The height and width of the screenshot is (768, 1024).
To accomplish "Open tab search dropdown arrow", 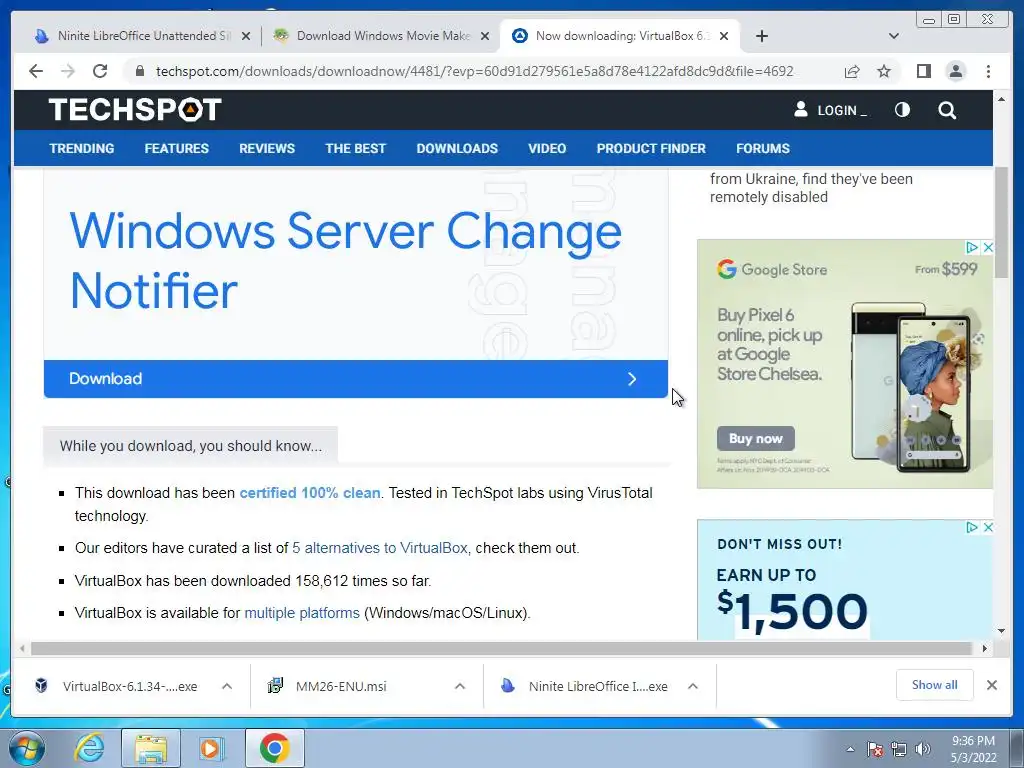I will [894, 36].
